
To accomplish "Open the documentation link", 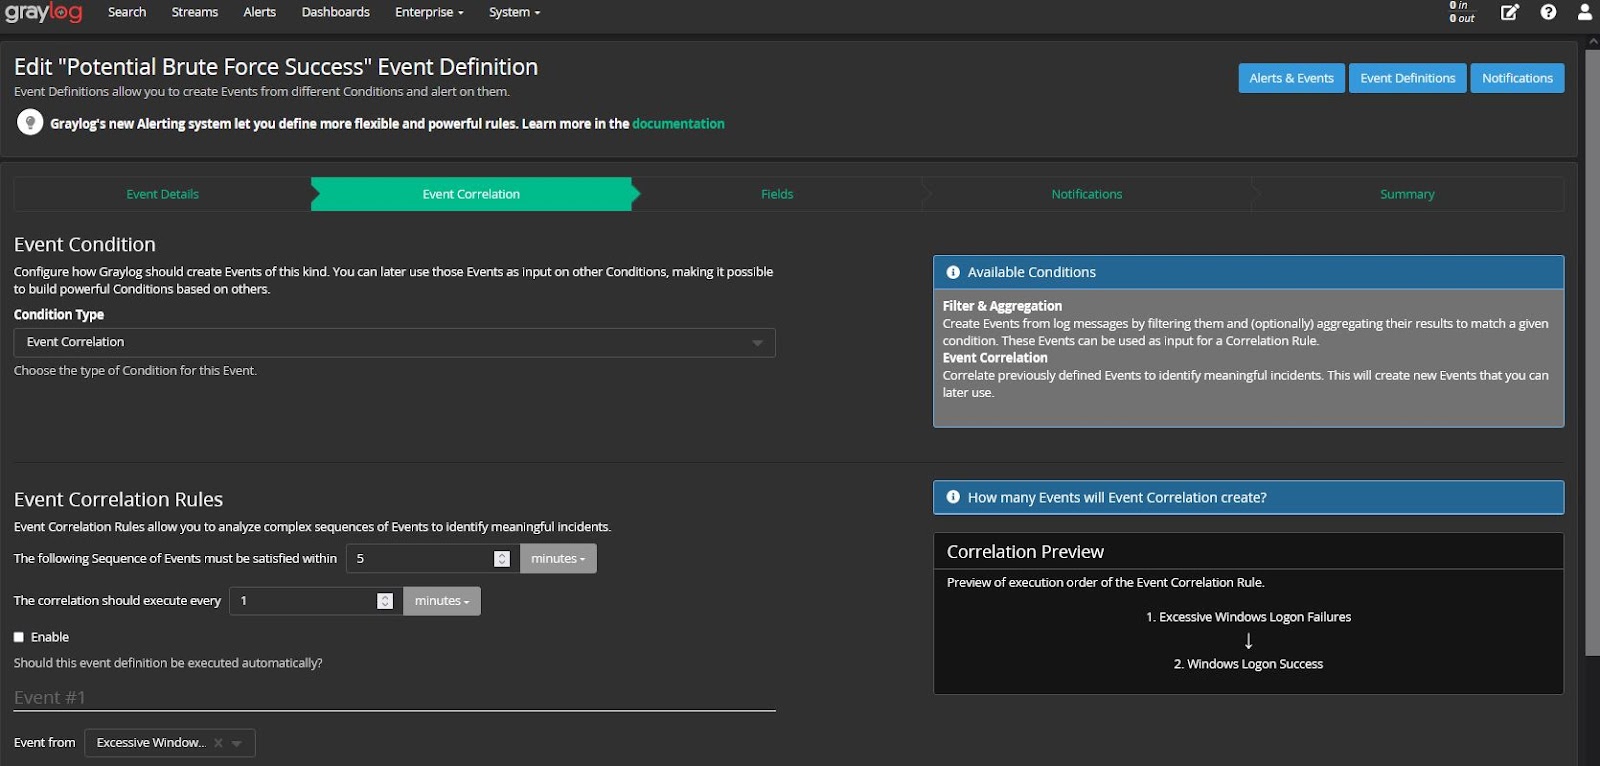I will 678,124.
